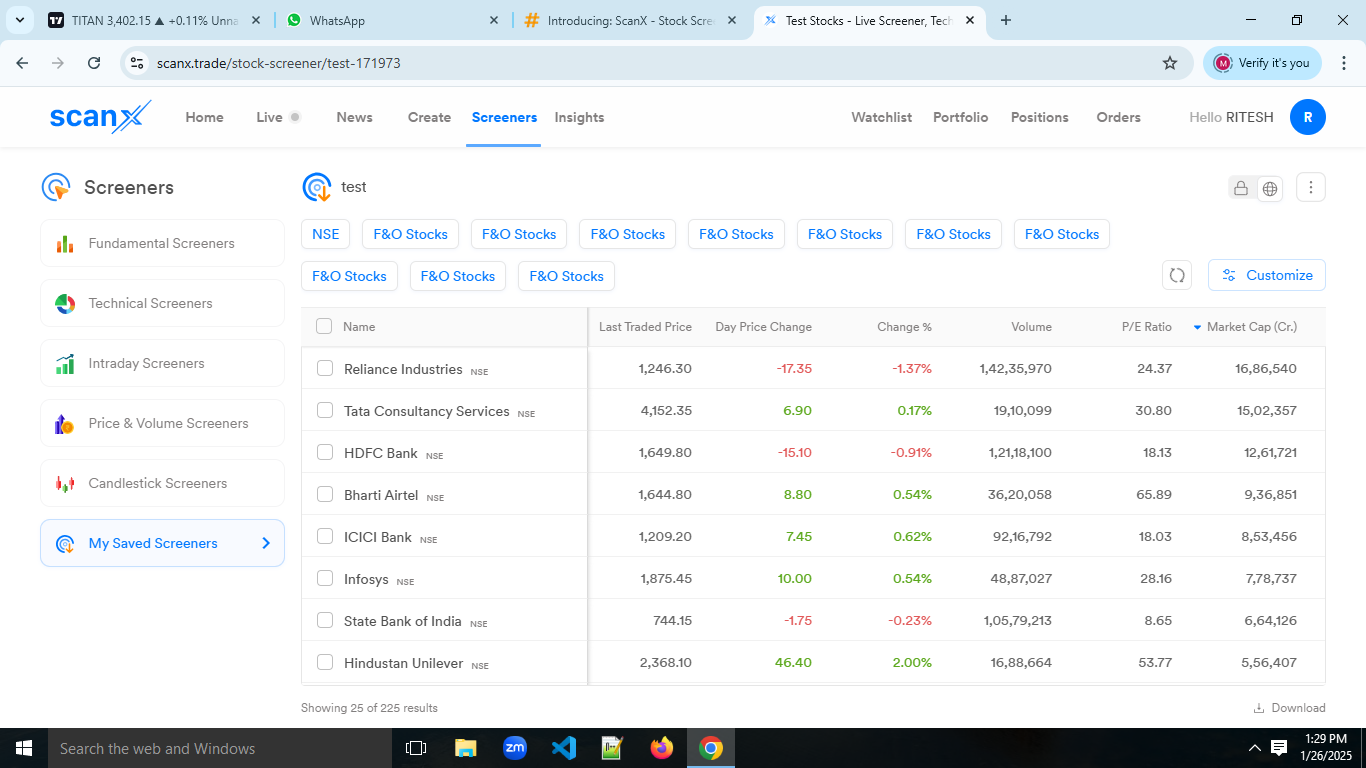Open Intraday Screeners category
1366x768 pixels.
162,363
